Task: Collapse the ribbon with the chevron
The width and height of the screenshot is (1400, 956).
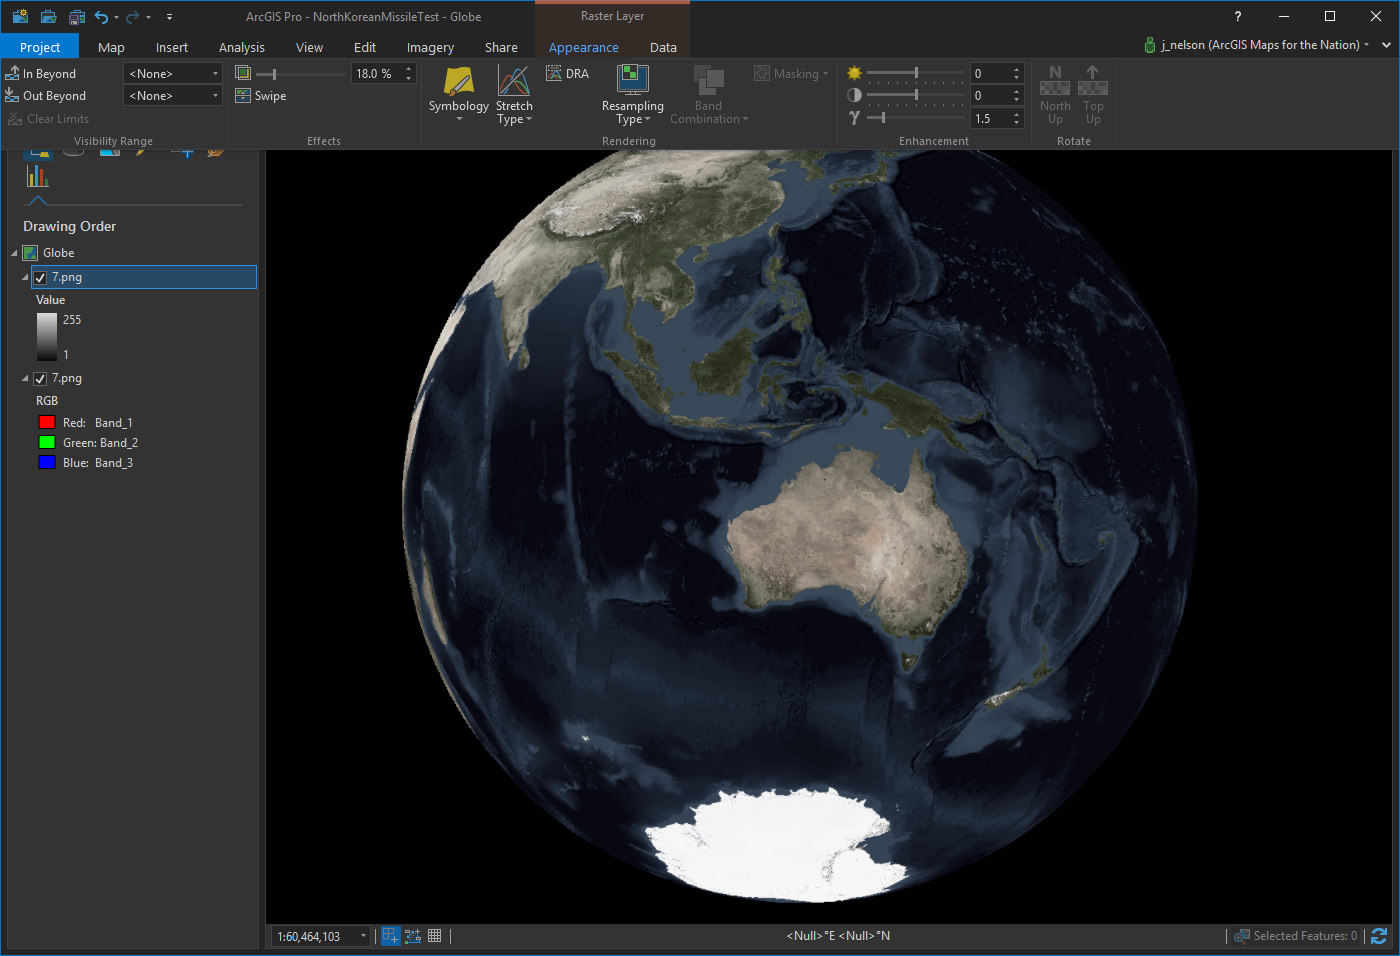Action: tap(1386, 45)
